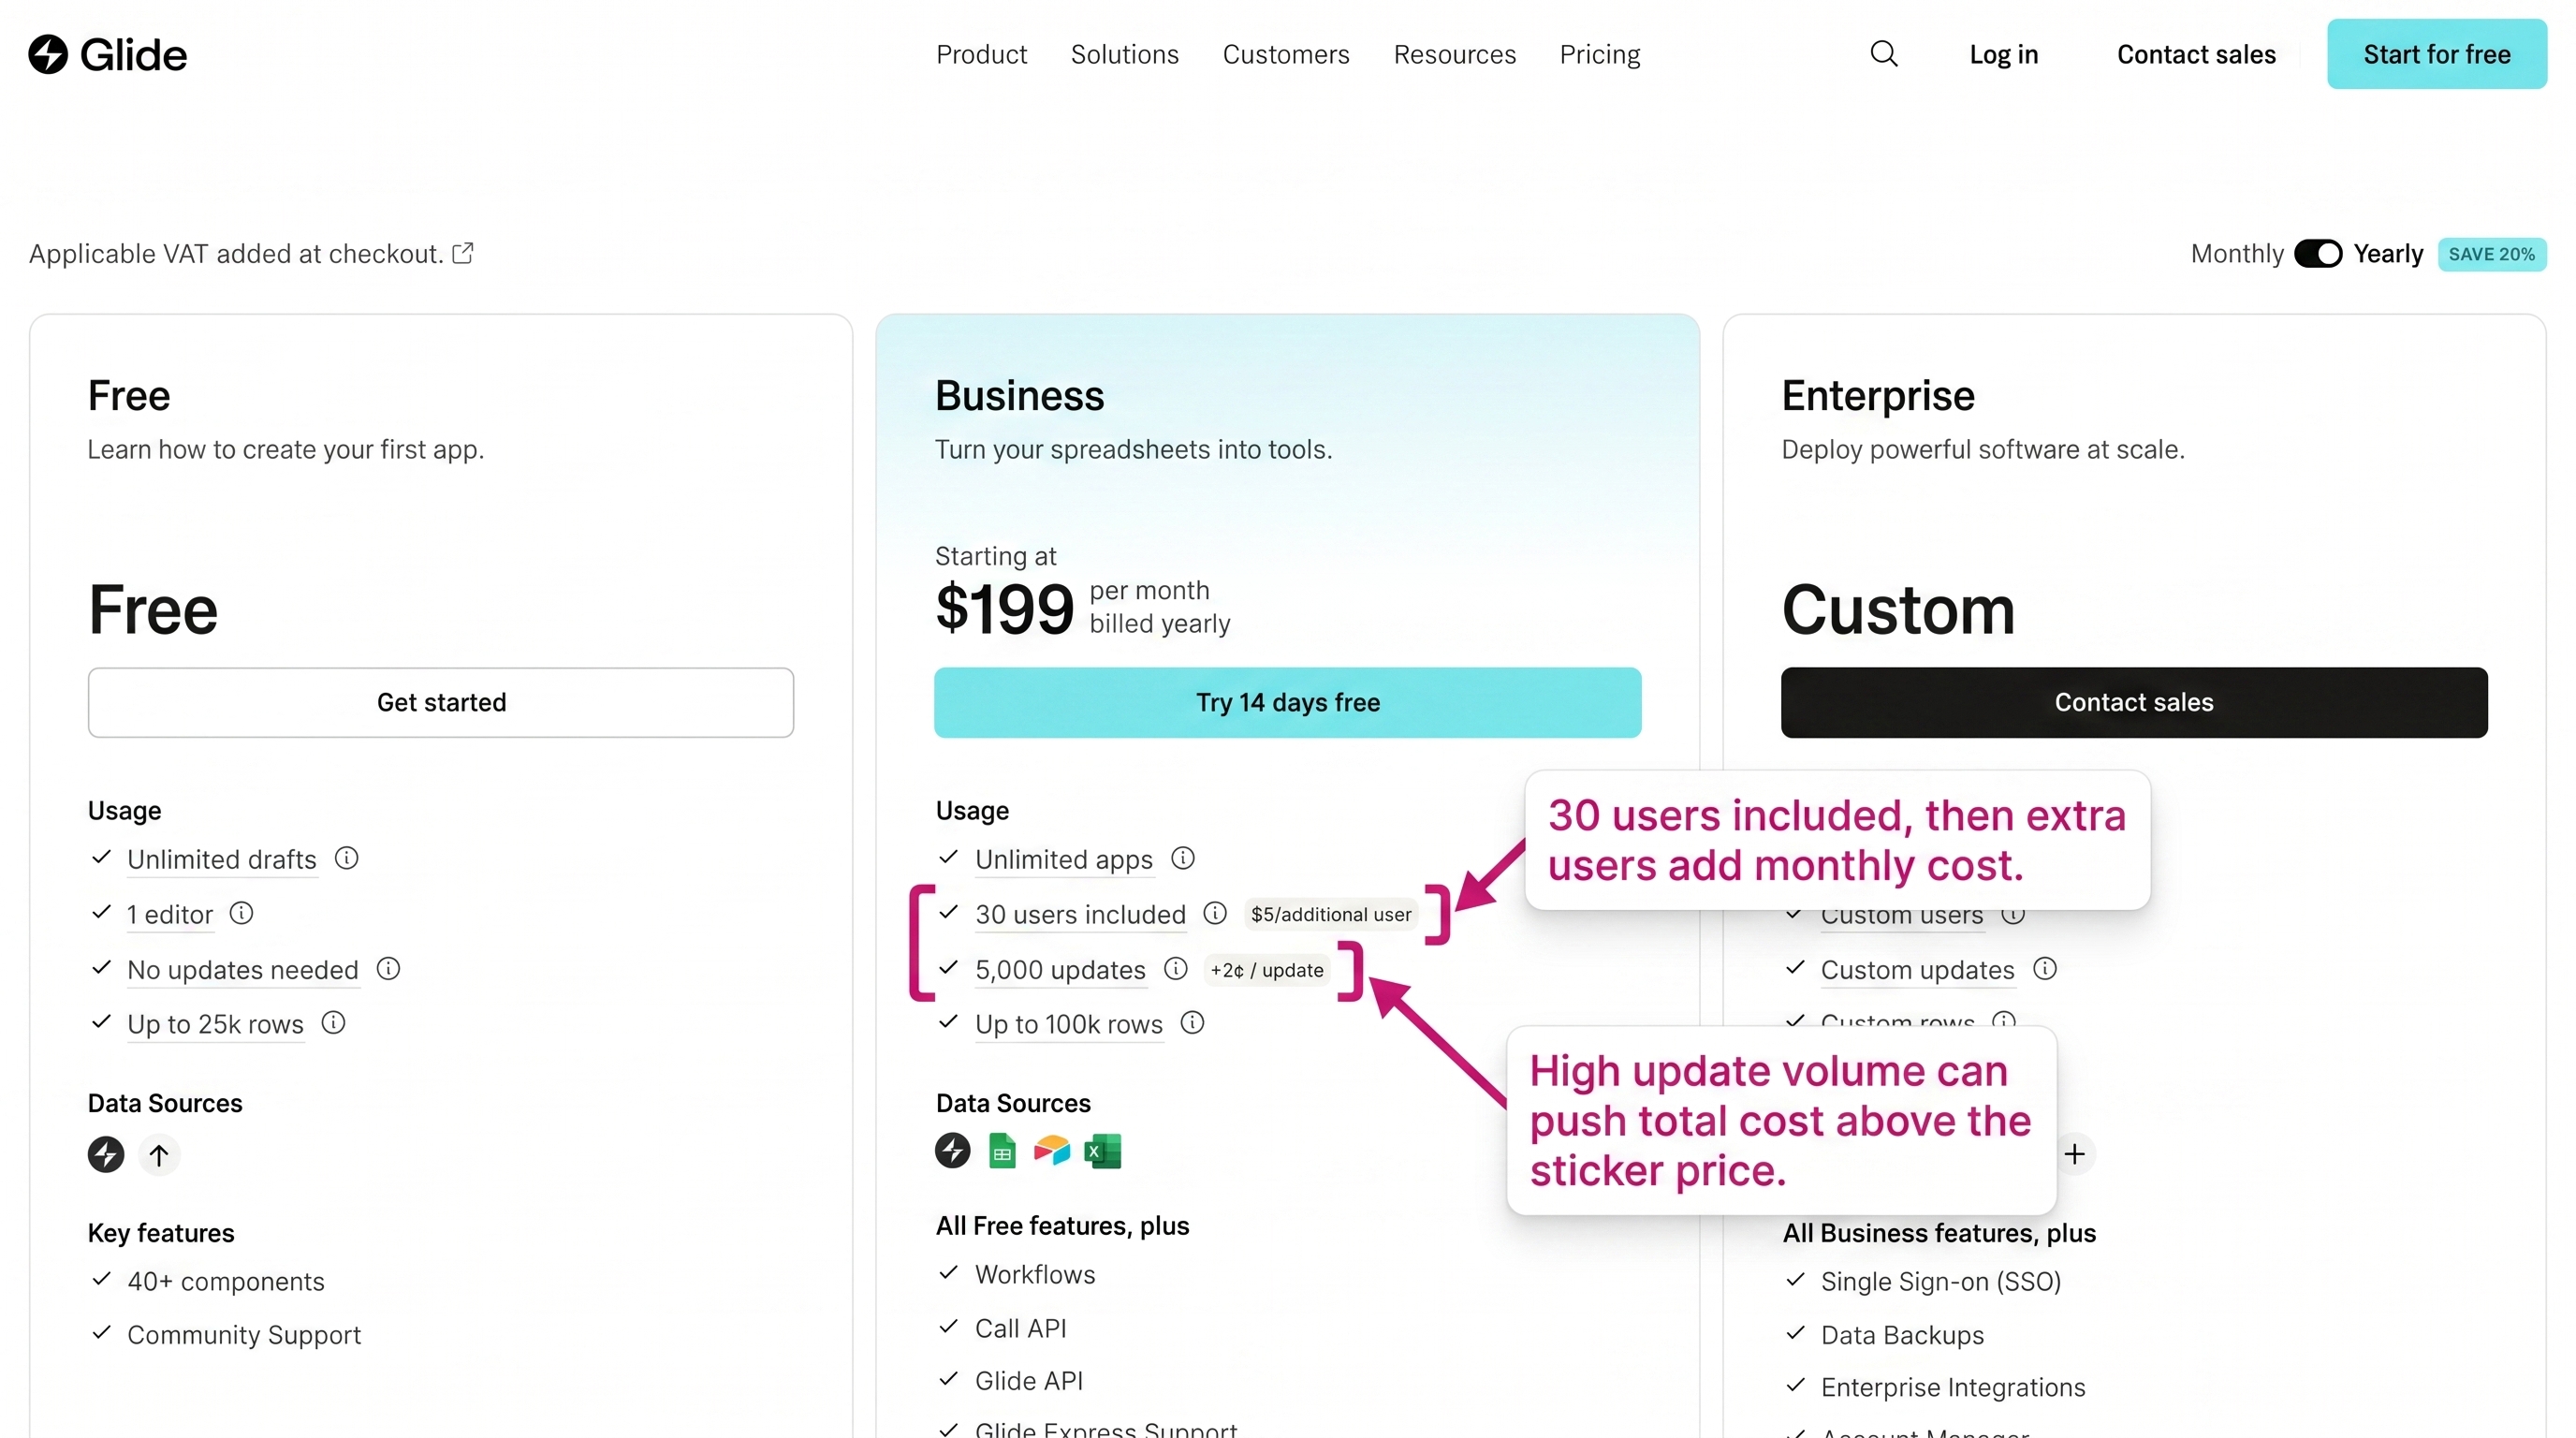This screenshot has height=1438, width=2576.
Task: Click 5,000 updates text
Action: tap(1061, 969)
